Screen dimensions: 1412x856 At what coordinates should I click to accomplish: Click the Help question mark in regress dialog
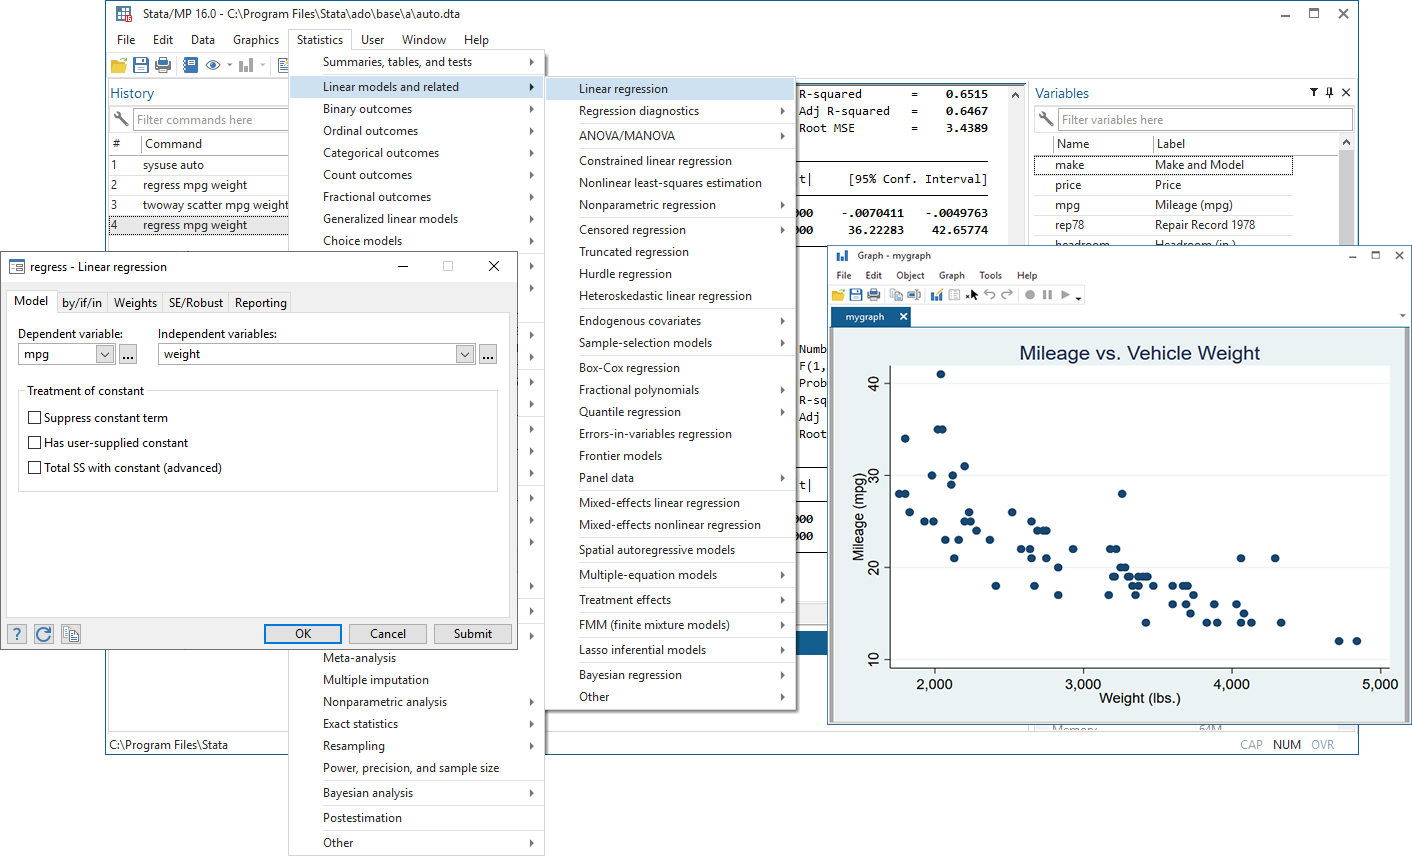[x=16, y=634]
